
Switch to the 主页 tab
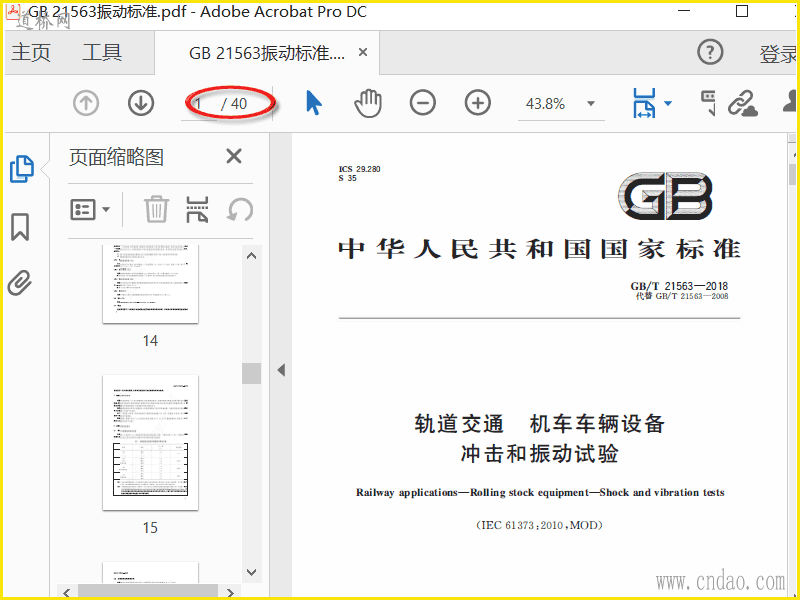[x=31, y=53]
